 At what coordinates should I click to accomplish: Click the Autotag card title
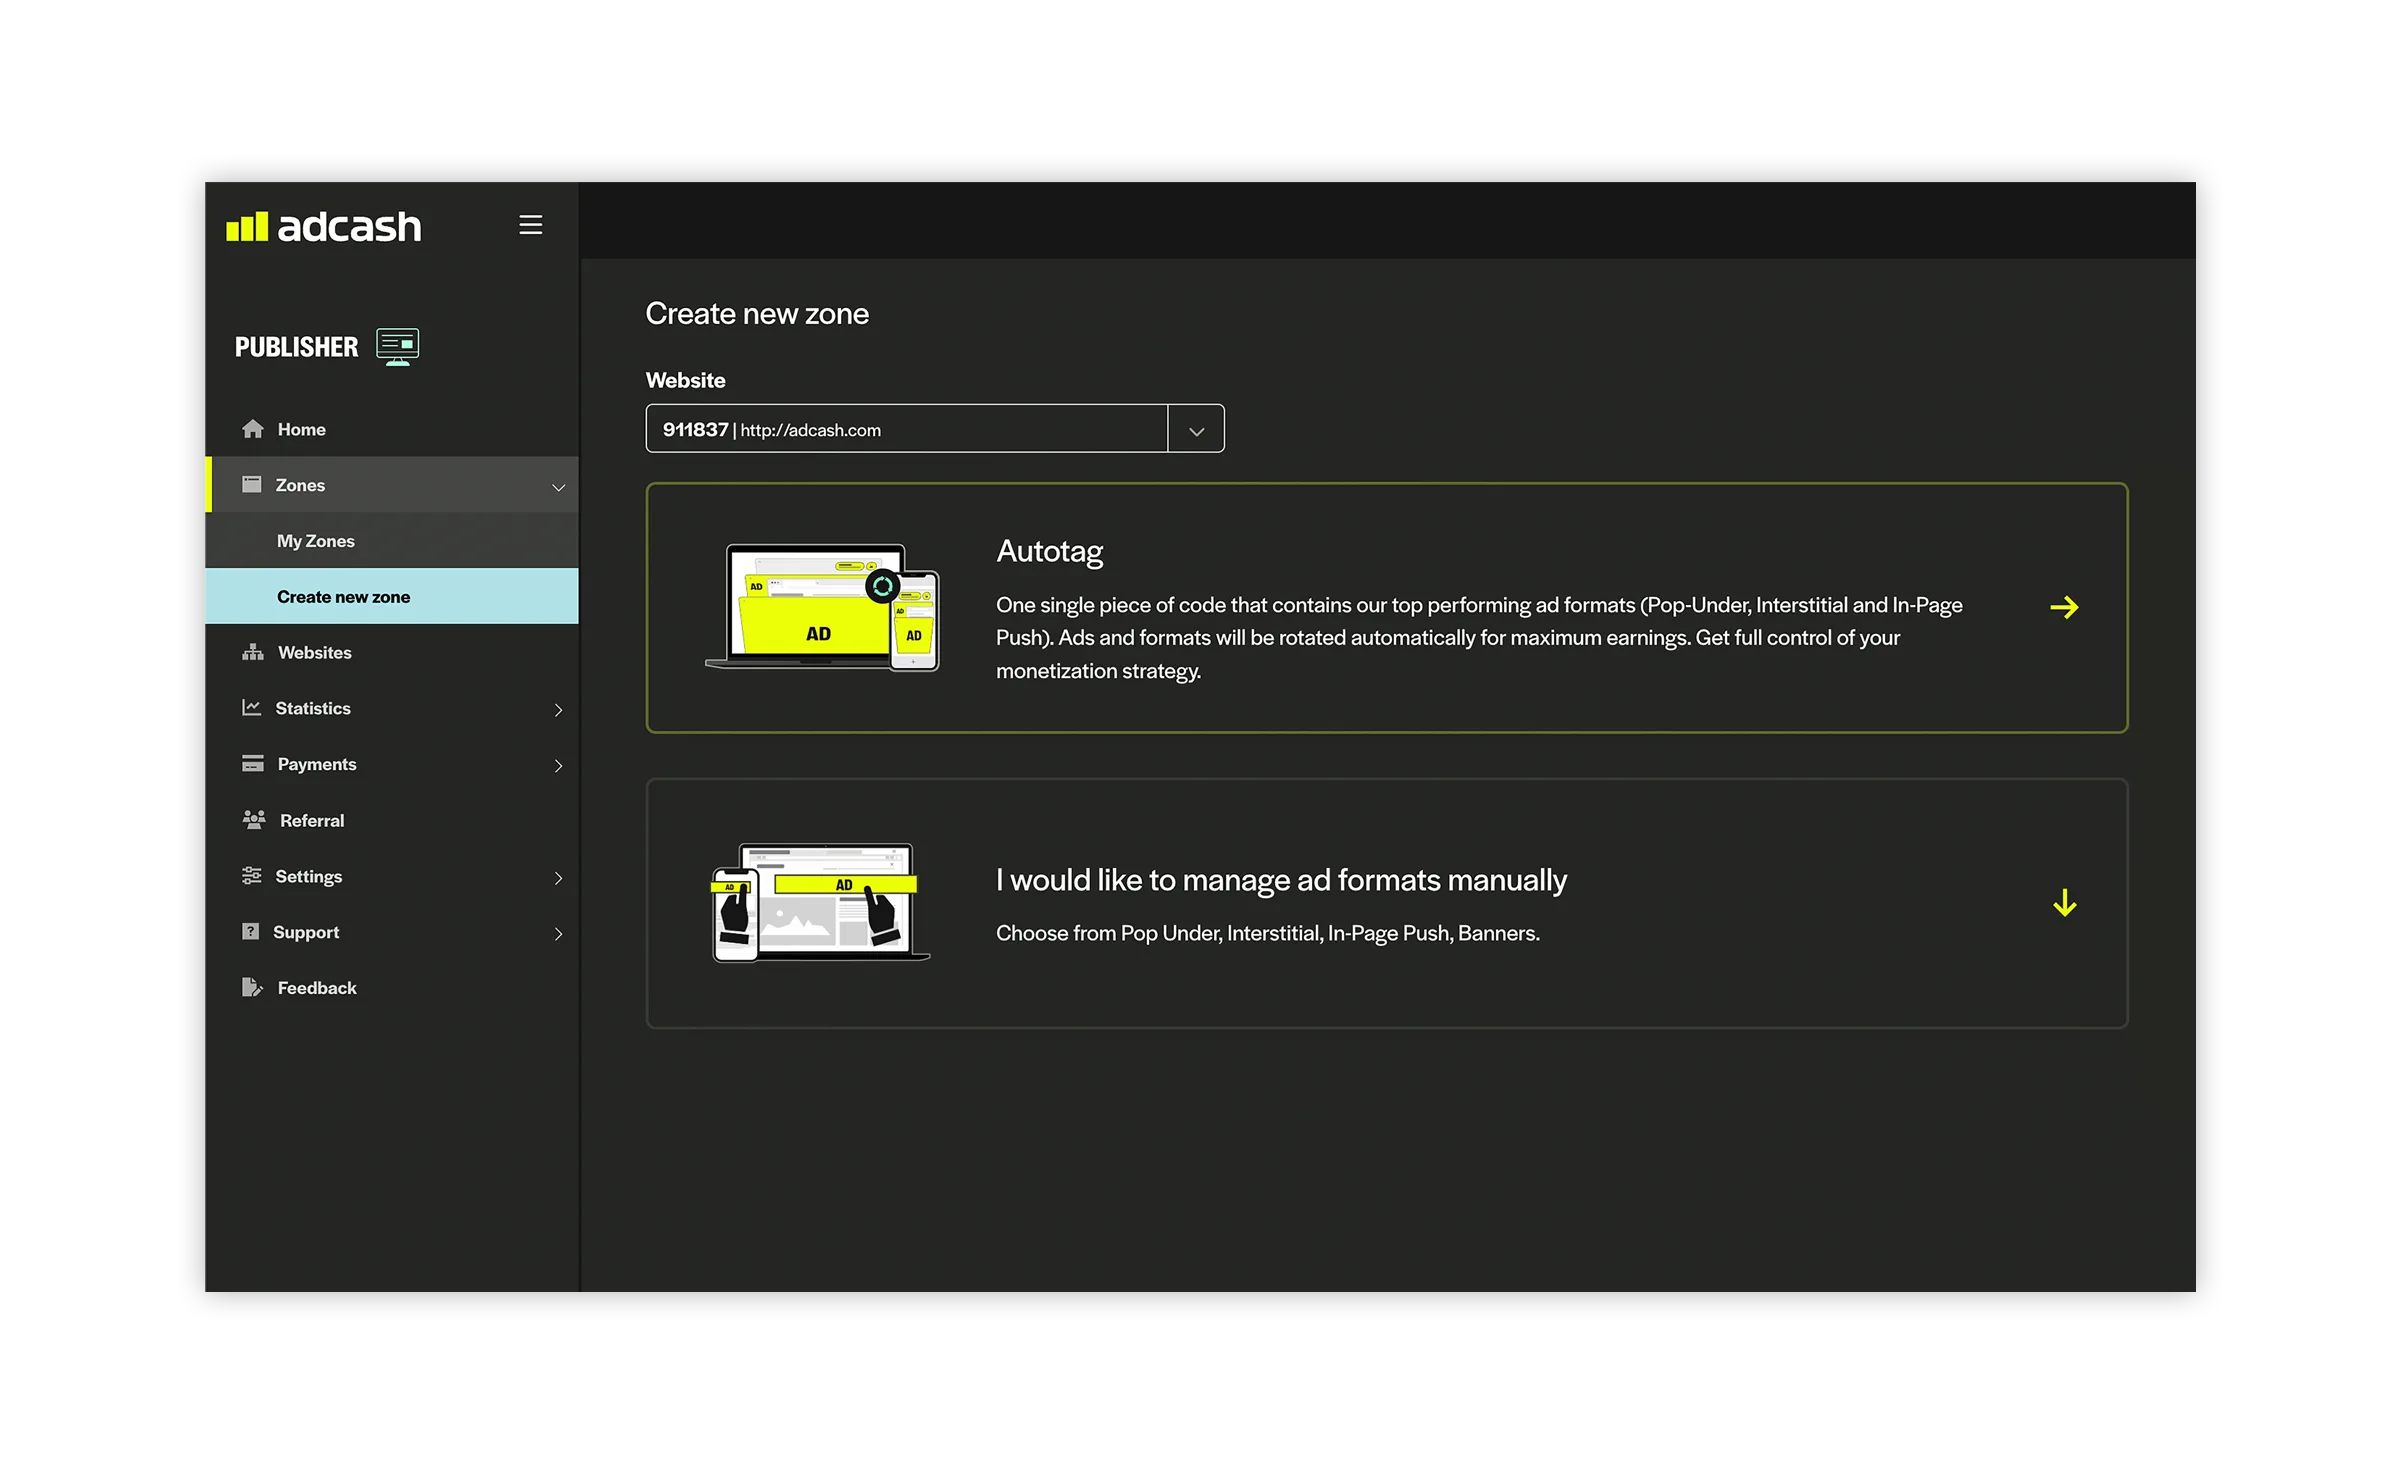coord(1049,552)
